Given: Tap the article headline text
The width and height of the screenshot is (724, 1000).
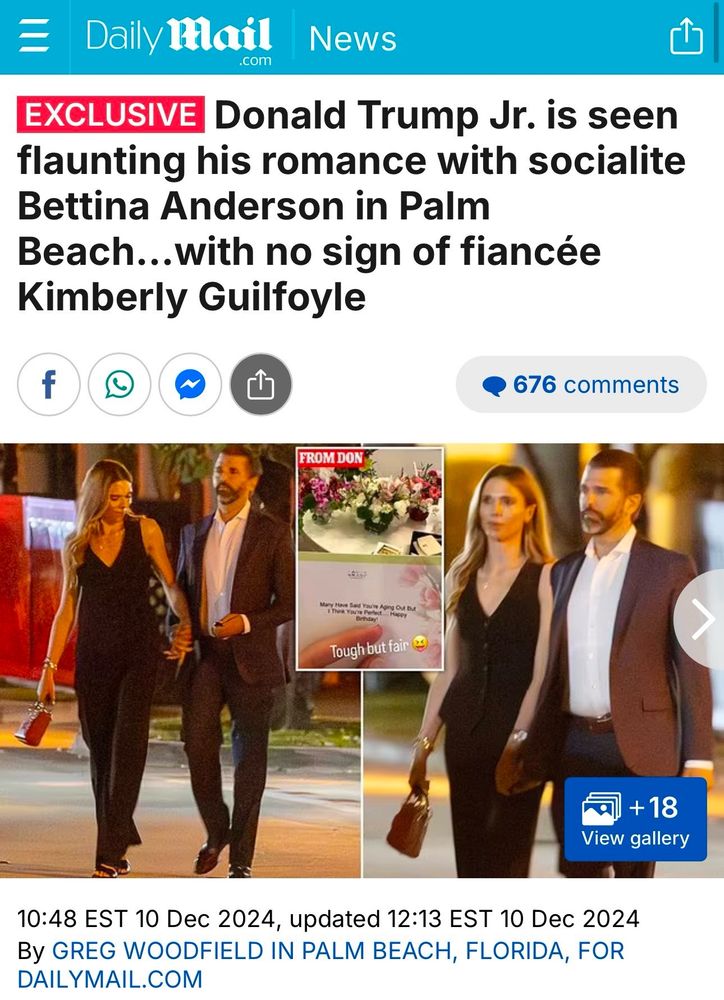Looking at the screenshot, I should click(x=351, y=206).
